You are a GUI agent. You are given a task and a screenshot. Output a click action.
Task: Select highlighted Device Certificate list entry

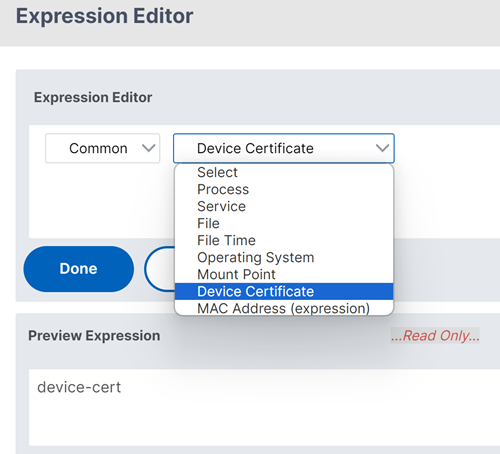coord(284,291)
